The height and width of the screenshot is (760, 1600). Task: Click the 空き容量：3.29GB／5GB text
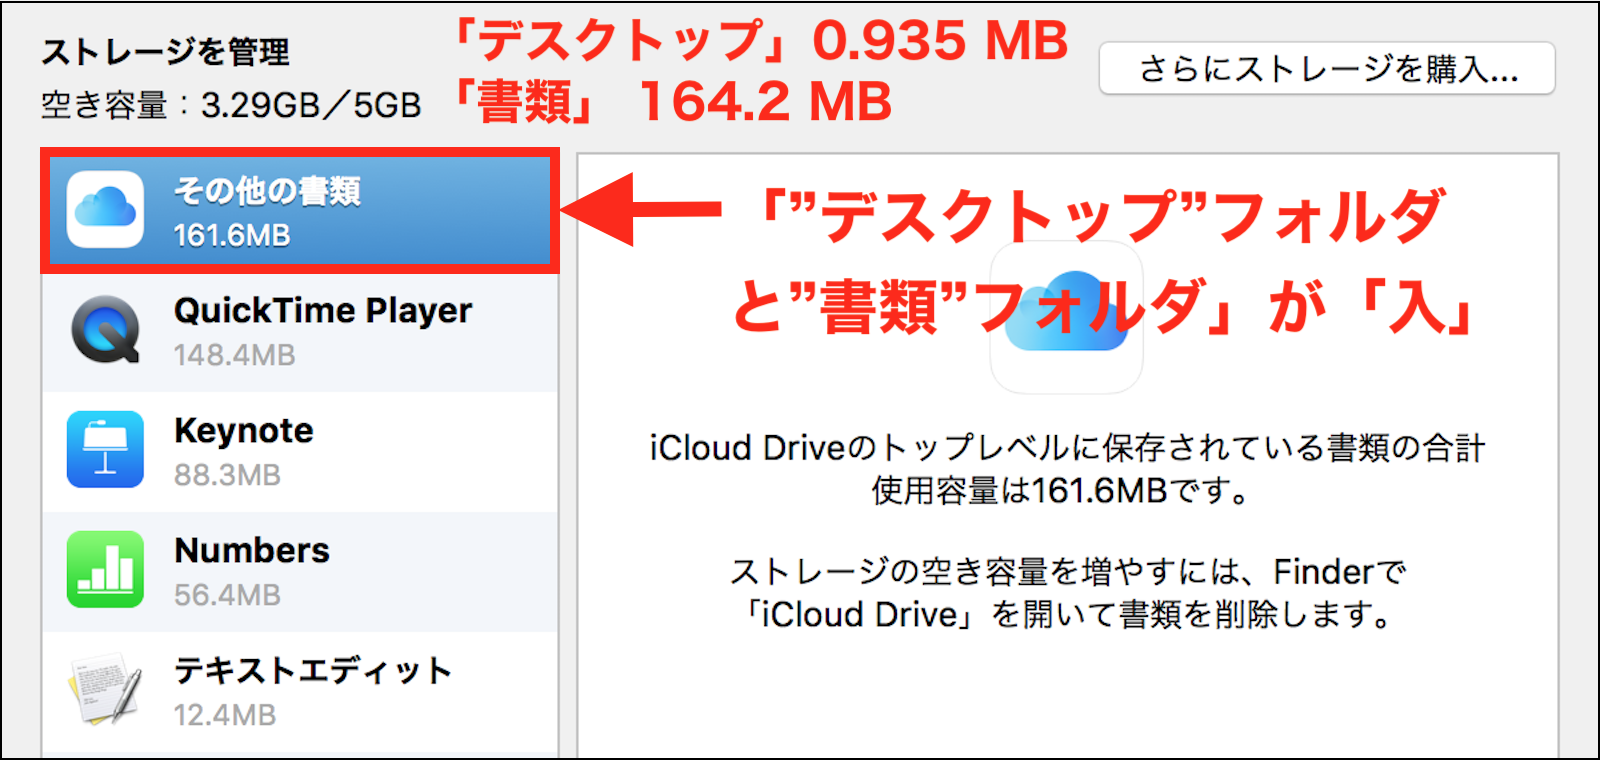231,105
